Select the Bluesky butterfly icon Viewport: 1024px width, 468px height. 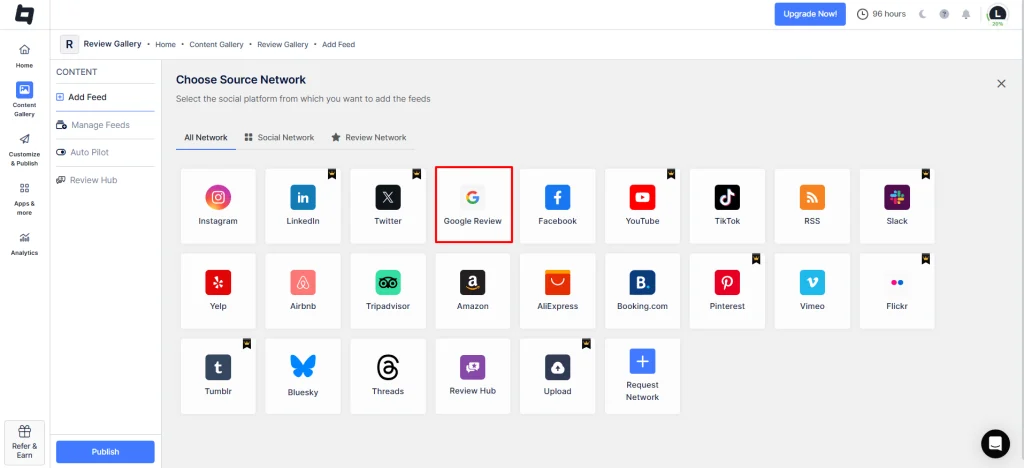click(x=303, y=366)
